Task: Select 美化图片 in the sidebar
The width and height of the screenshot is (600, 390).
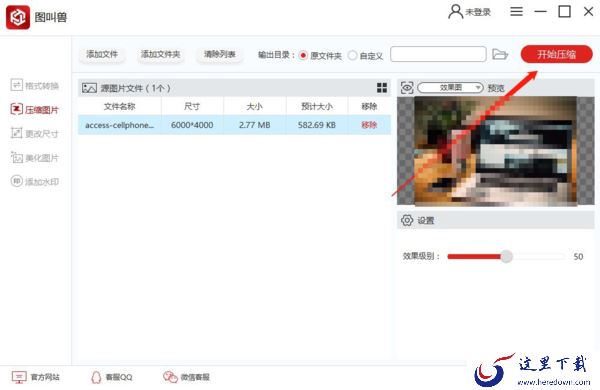Action: [x=35, y=158]
